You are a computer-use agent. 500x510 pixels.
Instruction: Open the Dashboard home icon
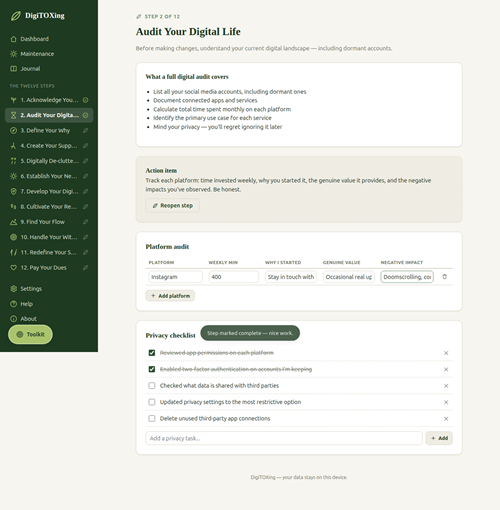pos(13,39)
